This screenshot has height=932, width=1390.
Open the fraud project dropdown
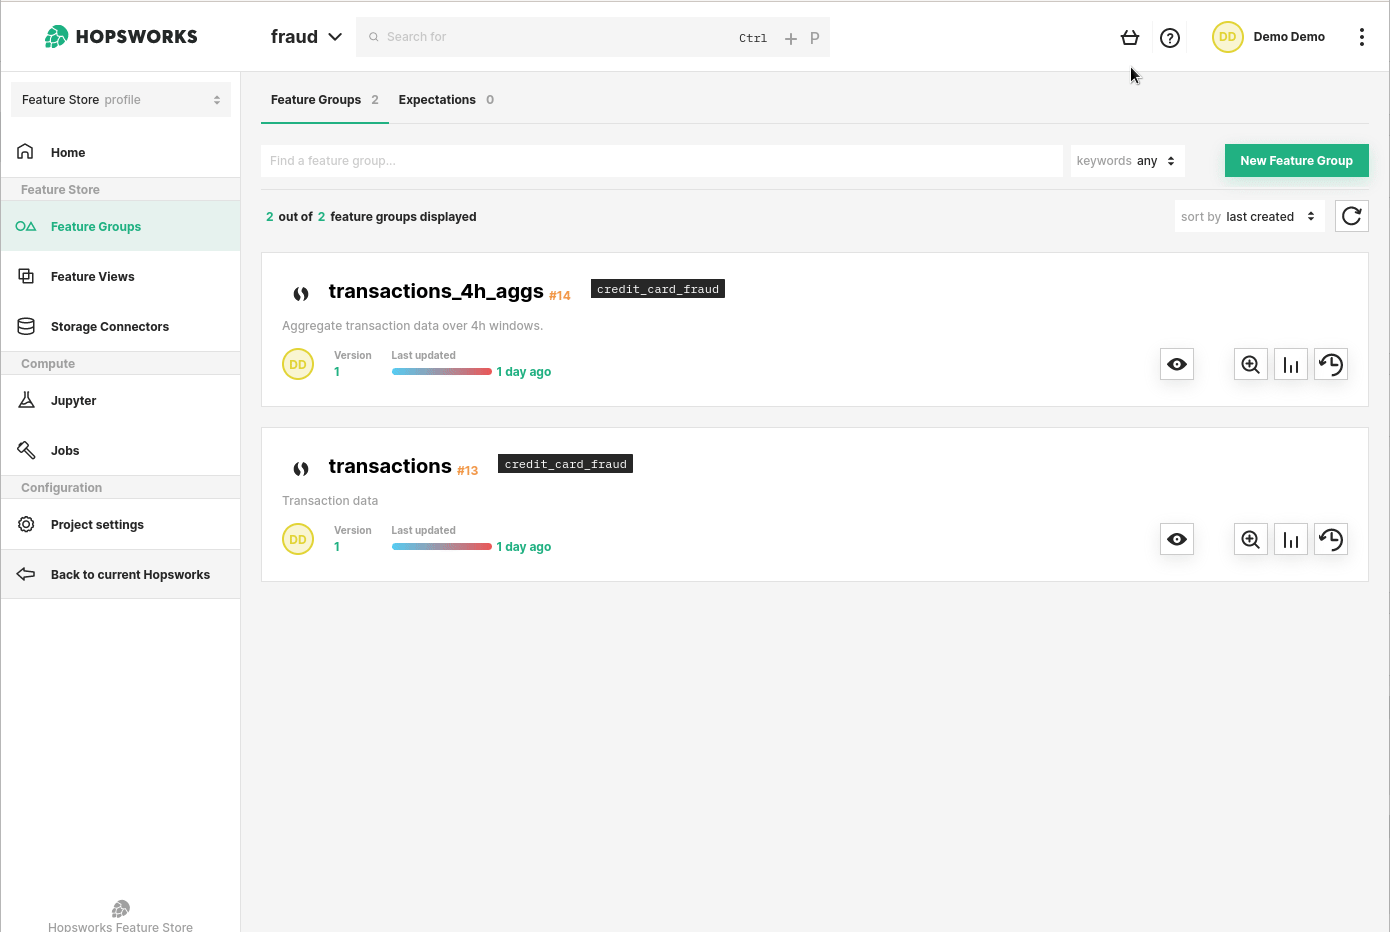[x=305, y=36]
